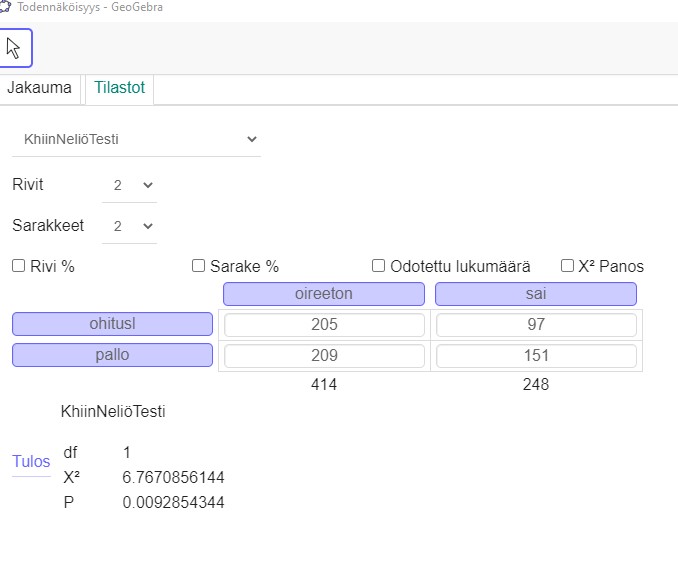Click the cell containing 97

[x=536, y=325]
